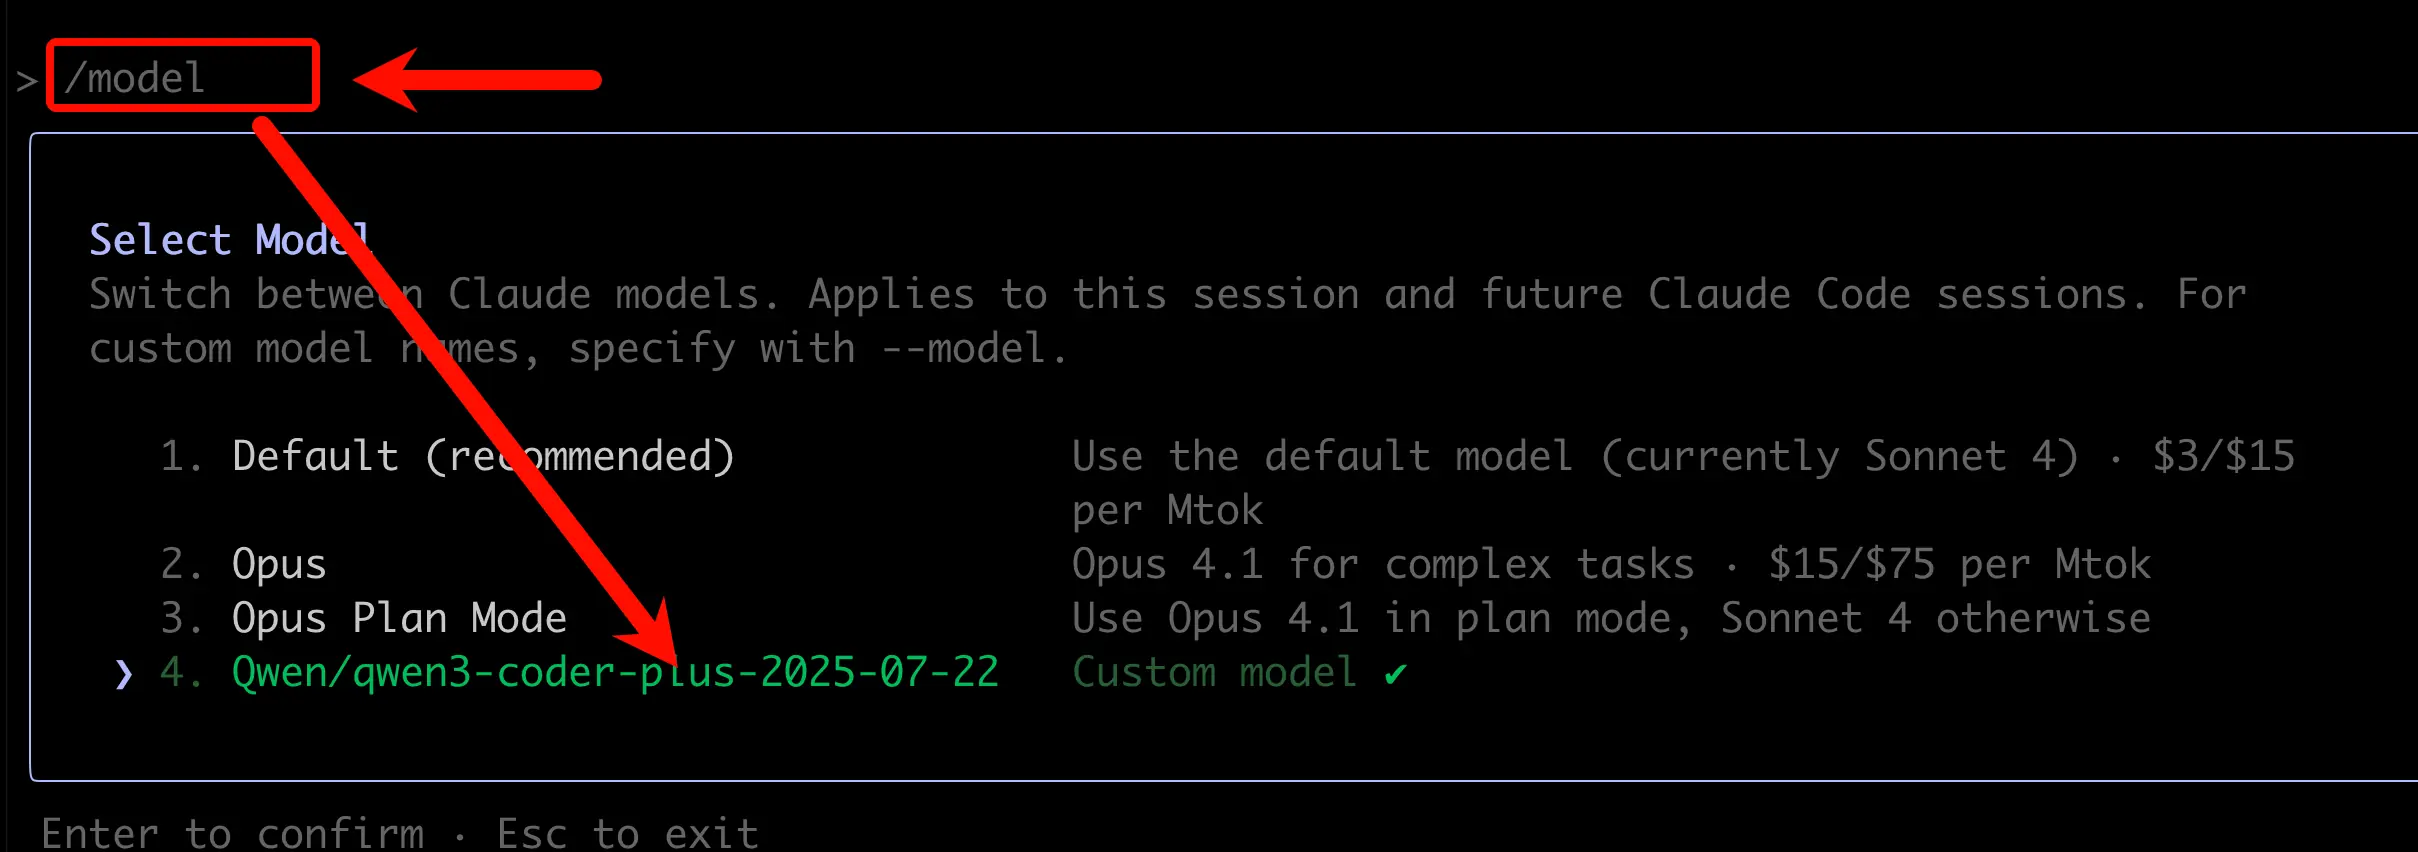Click the --model flag in the description
2418x852 pixels.
pyautogui.click(x=963, y=349)
